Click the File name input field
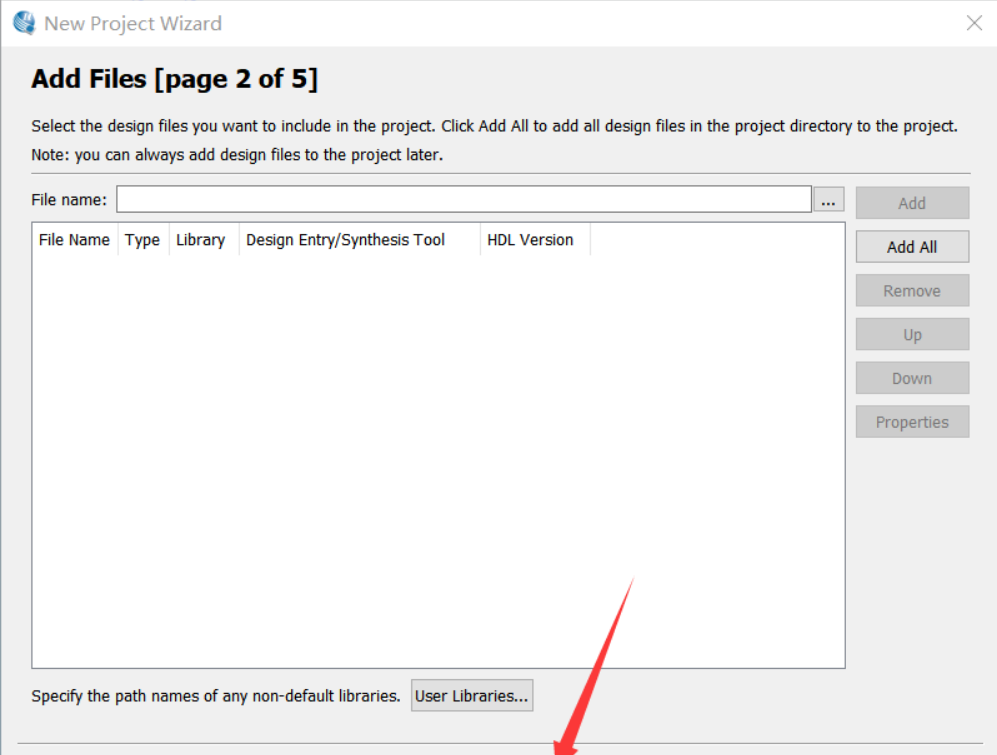 click(464, 199)
